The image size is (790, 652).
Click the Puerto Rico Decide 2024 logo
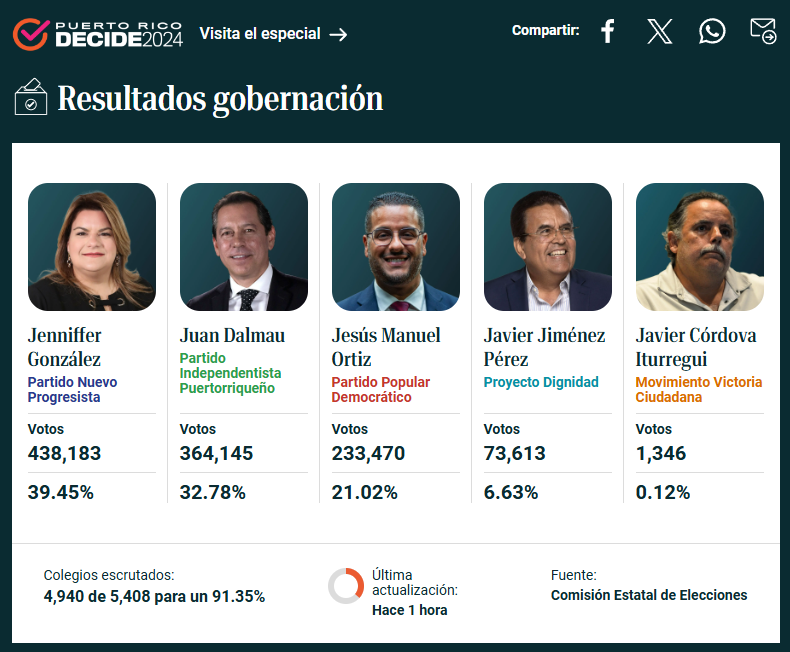click(98, 34)
